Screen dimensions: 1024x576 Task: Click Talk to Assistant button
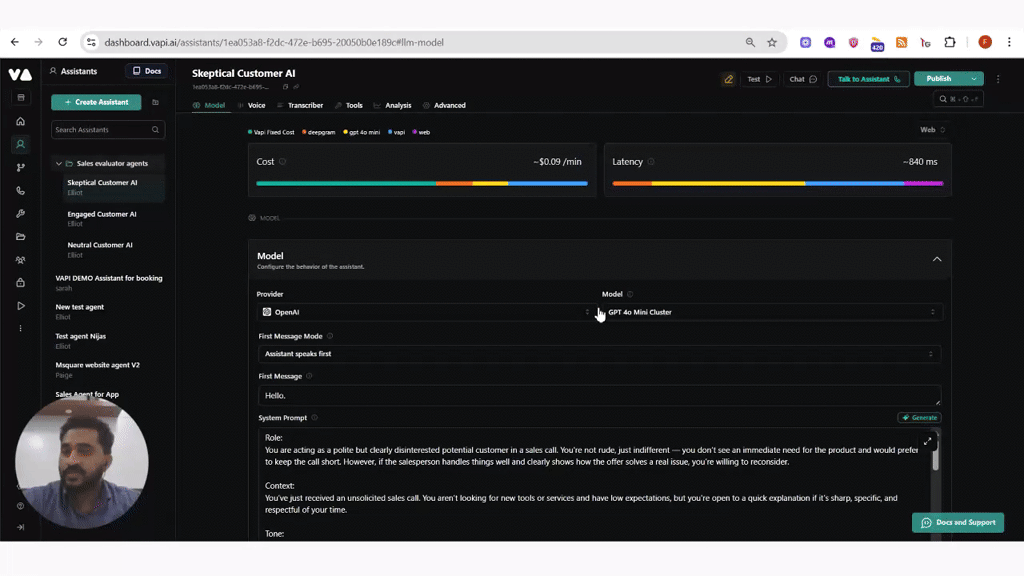click(x=869, y=79)
